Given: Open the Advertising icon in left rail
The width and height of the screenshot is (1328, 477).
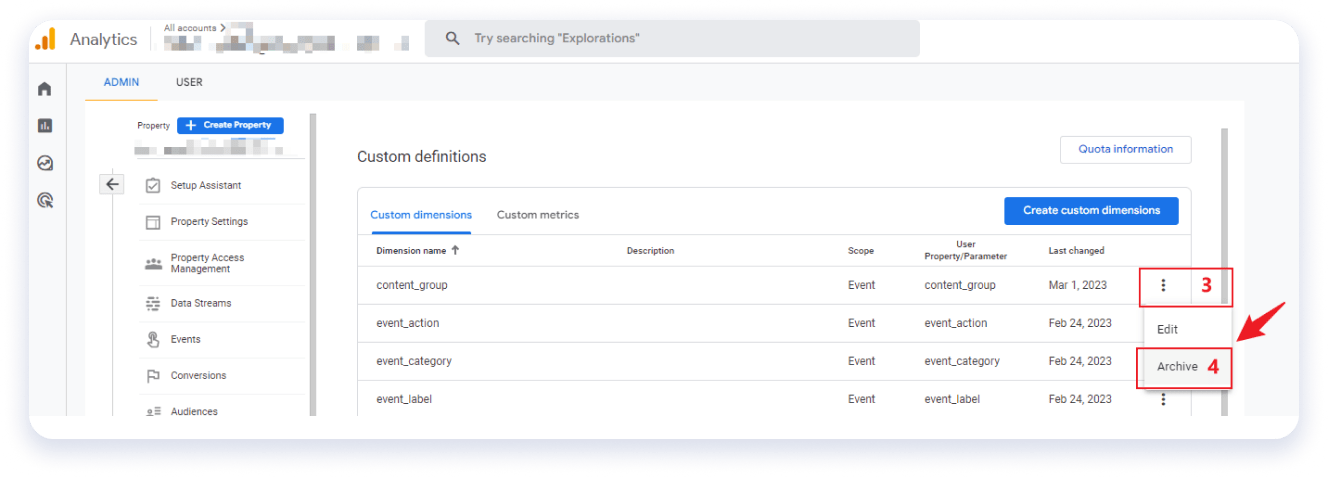Looking at the screenshot, I should (45, 200).
